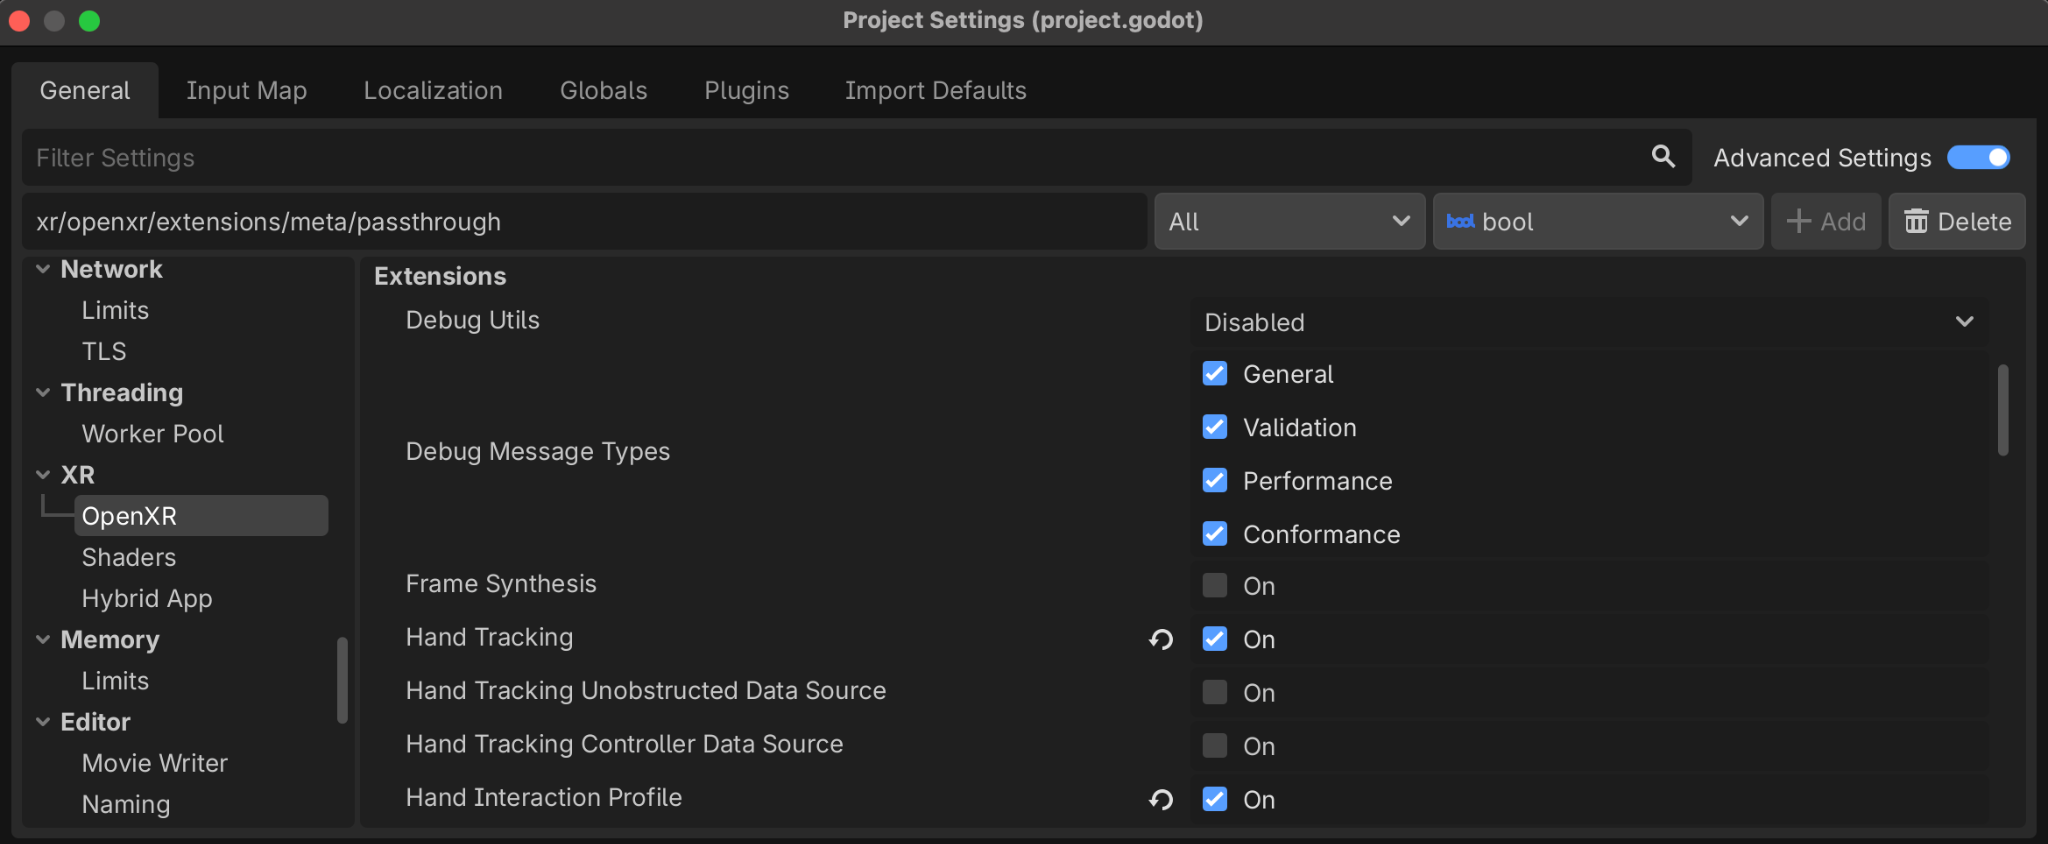Collapse the Memory tree section
Image resolution: width=2048 pixels, height=844 pixels.
pos(43,639)
